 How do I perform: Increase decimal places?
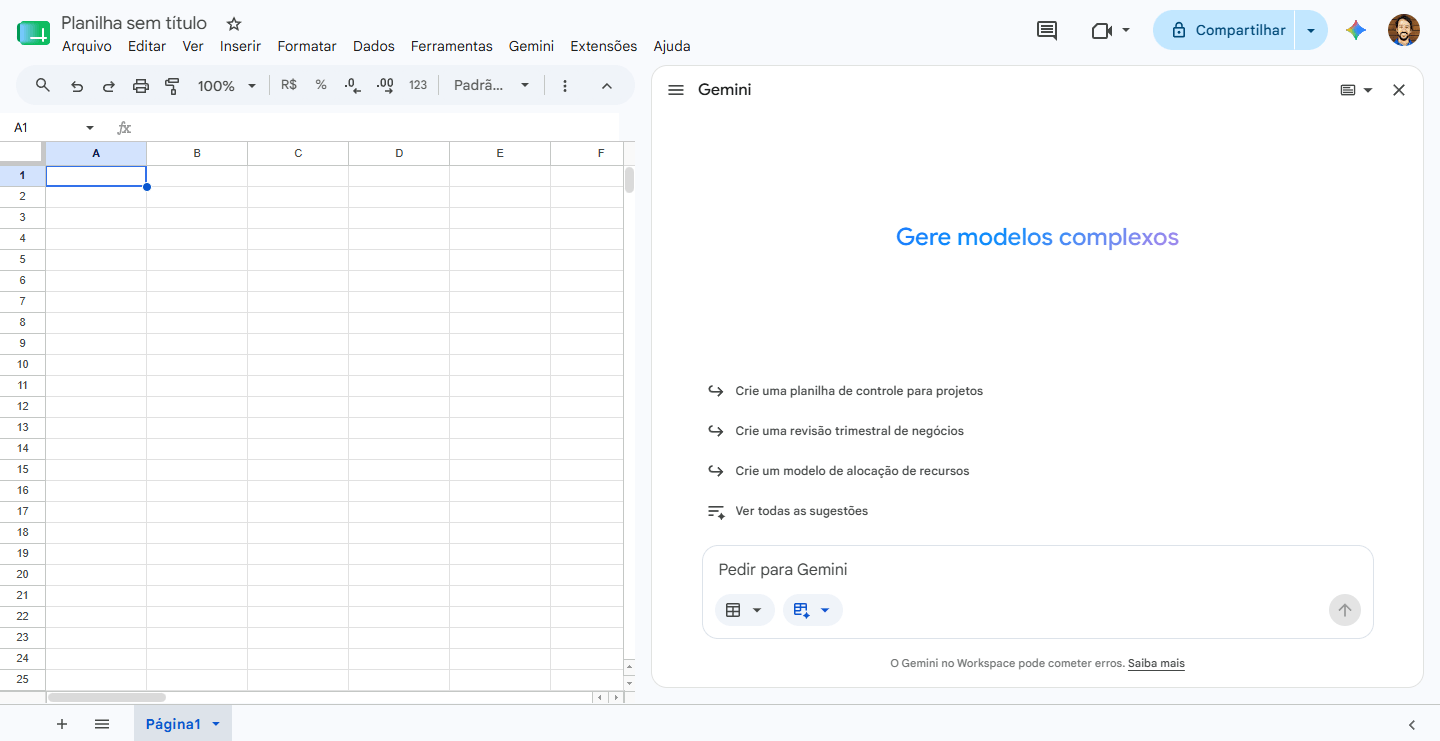(x=385, y=86)
